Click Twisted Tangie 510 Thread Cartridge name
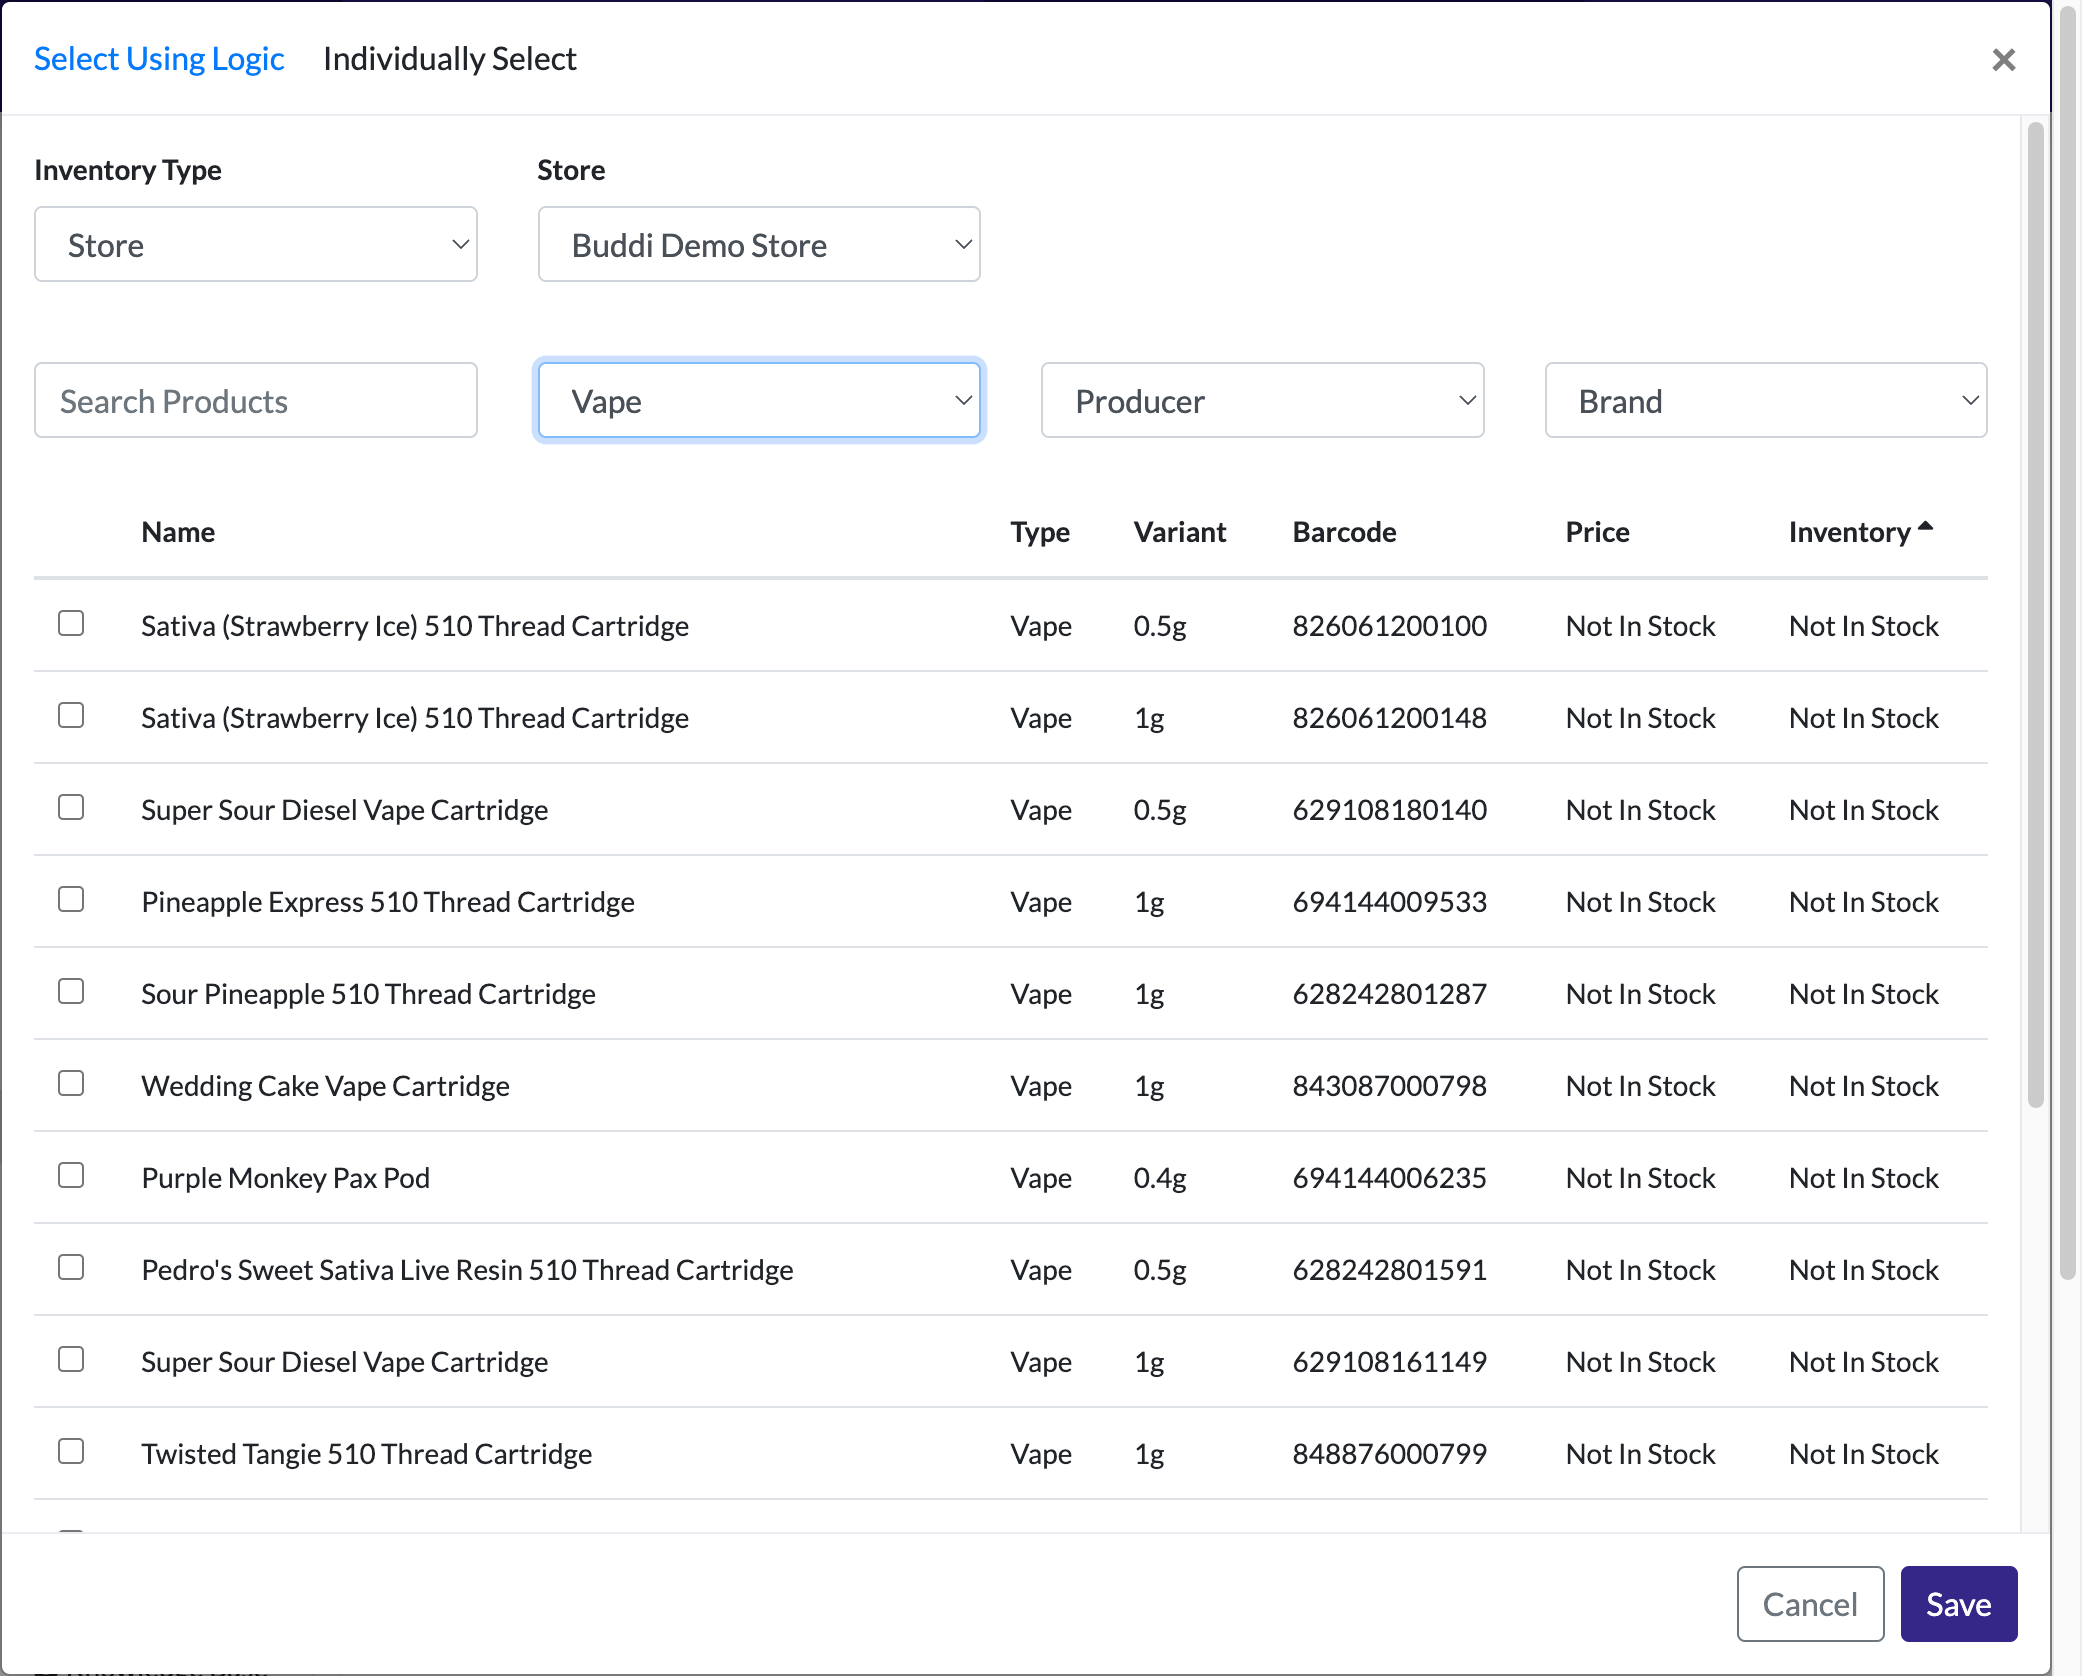This screenshot has width=2082, height=1676. tap(366, 1454)
